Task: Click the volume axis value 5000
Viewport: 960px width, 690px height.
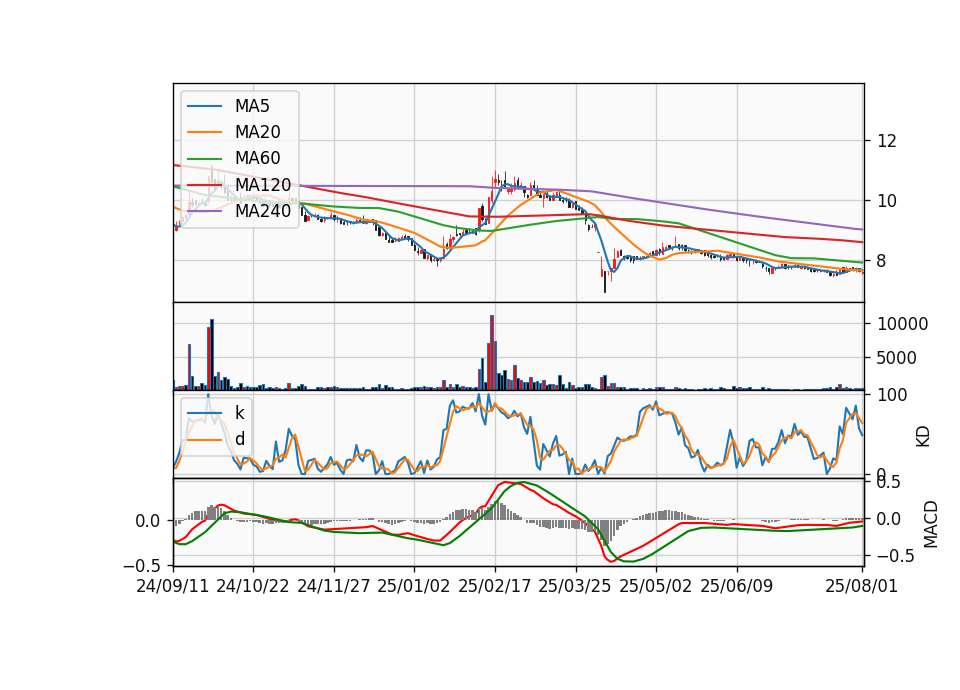Action: click(896, 358)
